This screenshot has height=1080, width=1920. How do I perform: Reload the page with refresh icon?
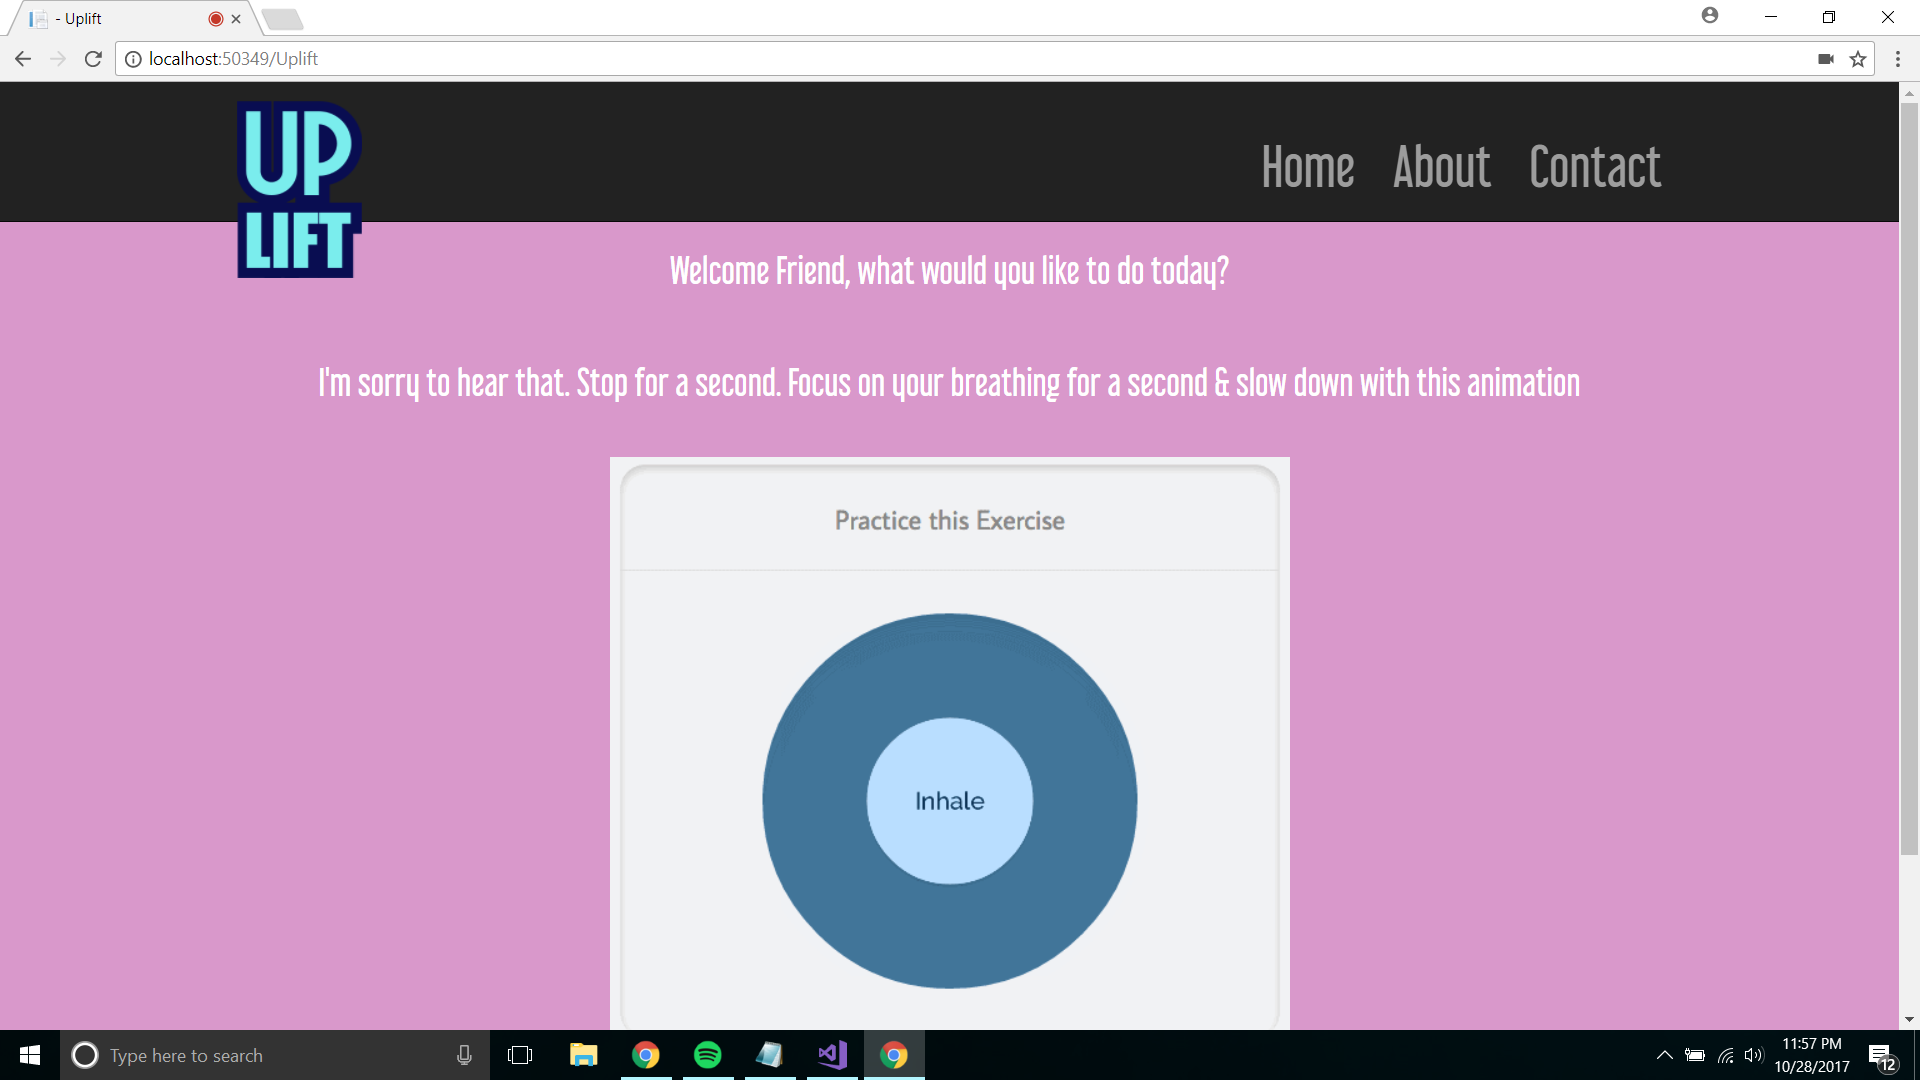point(93,59)
